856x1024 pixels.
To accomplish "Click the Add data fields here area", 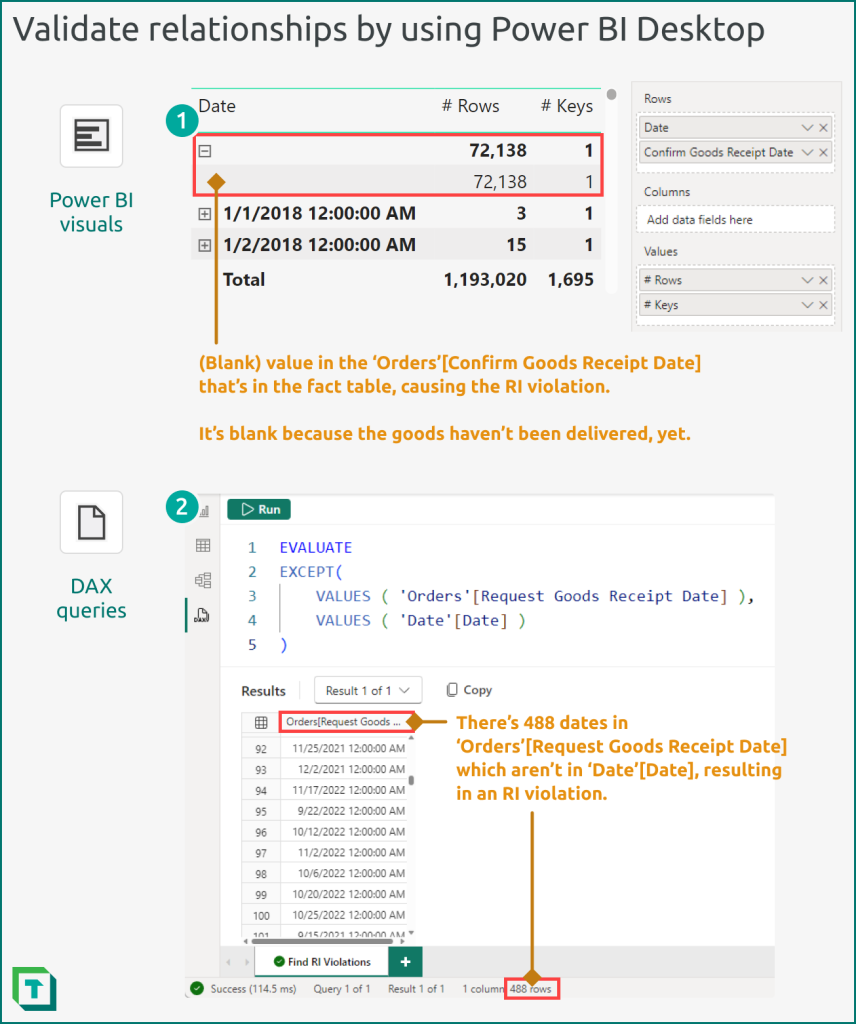I will (x=700, y=219).
